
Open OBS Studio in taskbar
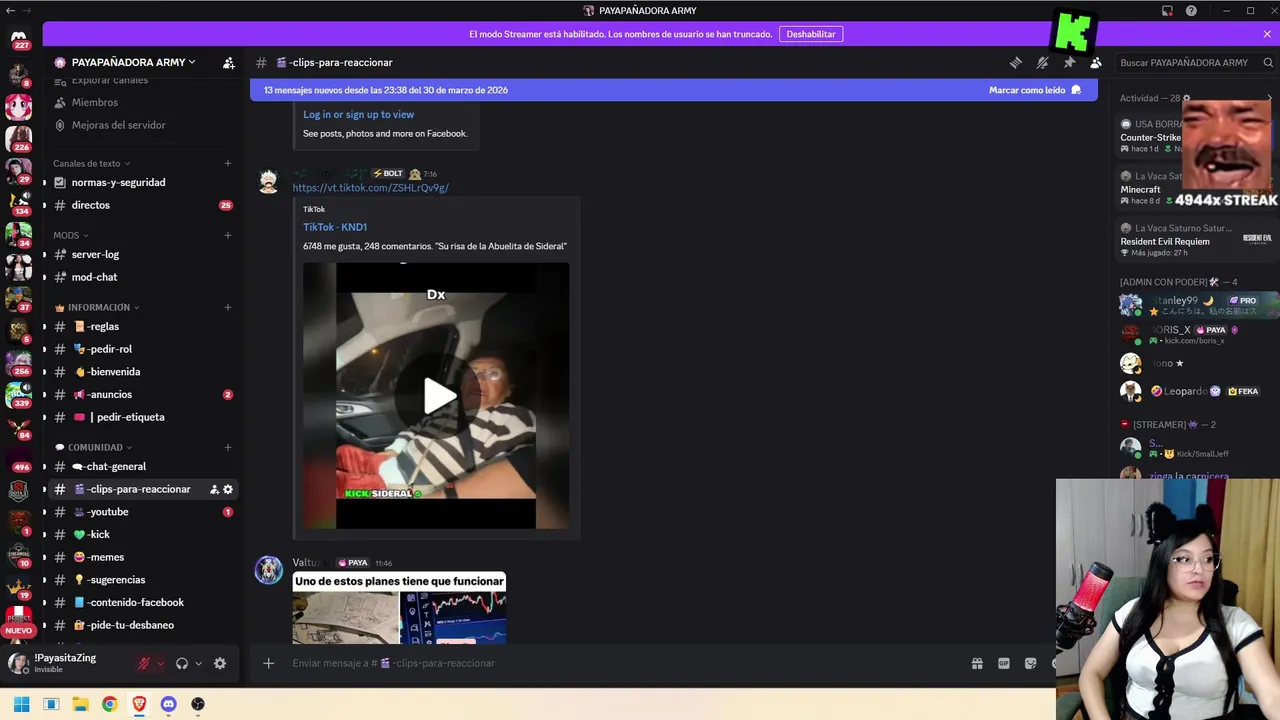[x=198, y=704]
